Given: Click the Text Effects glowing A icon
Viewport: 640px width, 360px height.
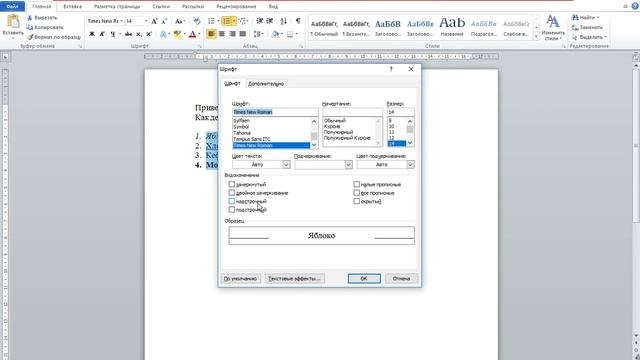Looking at the screenshot, I should click(163, 34).
